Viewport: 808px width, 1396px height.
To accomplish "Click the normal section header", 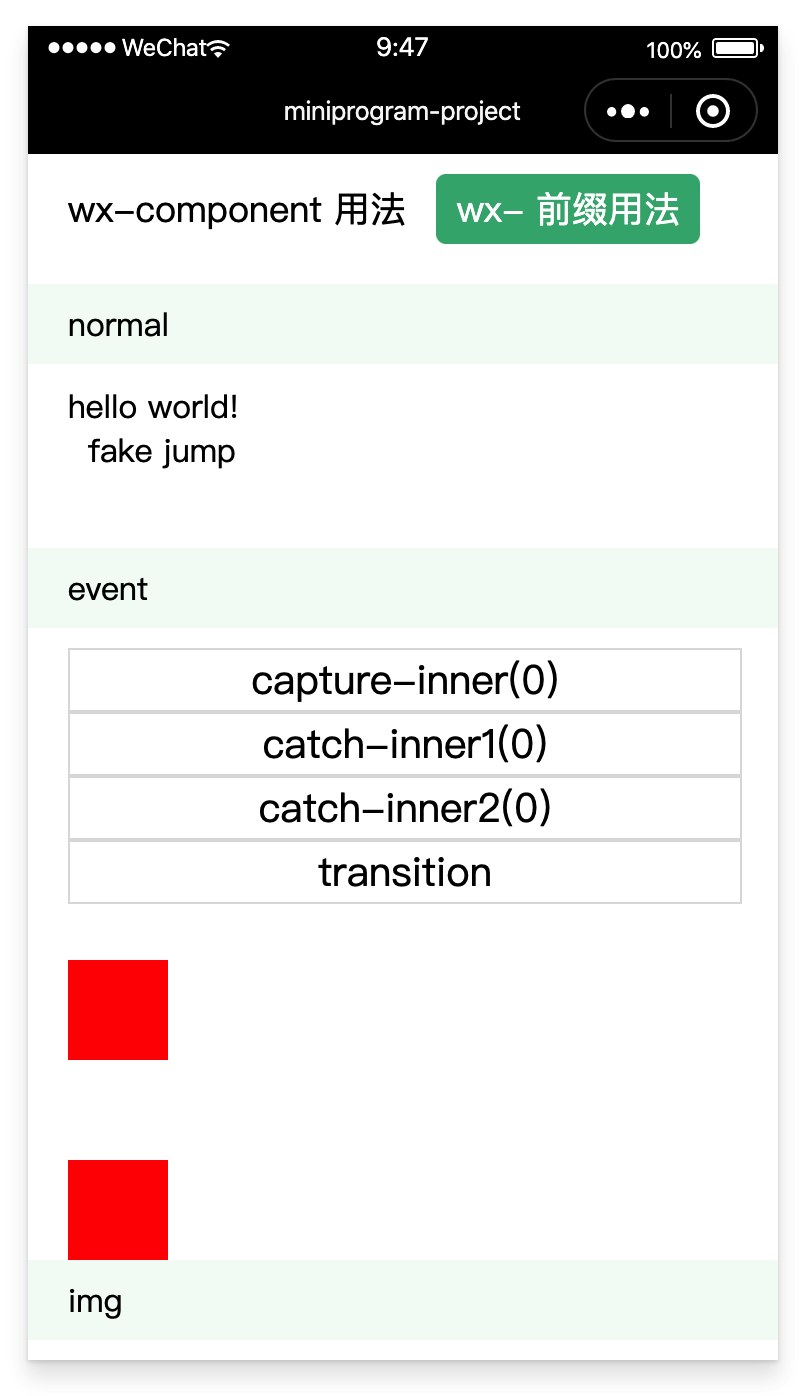I will pyautogui.click(x=403, y=324).
